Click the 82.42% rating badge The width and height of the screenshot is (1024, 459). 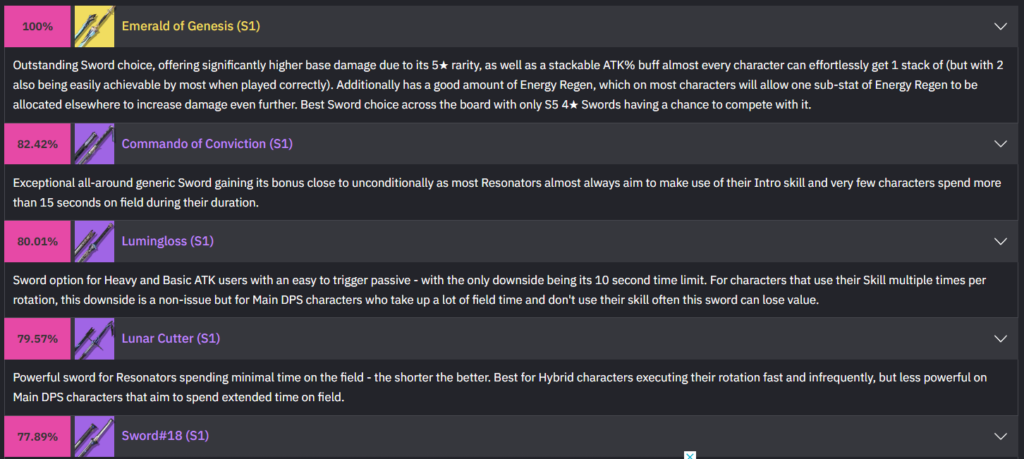[37, 144]
